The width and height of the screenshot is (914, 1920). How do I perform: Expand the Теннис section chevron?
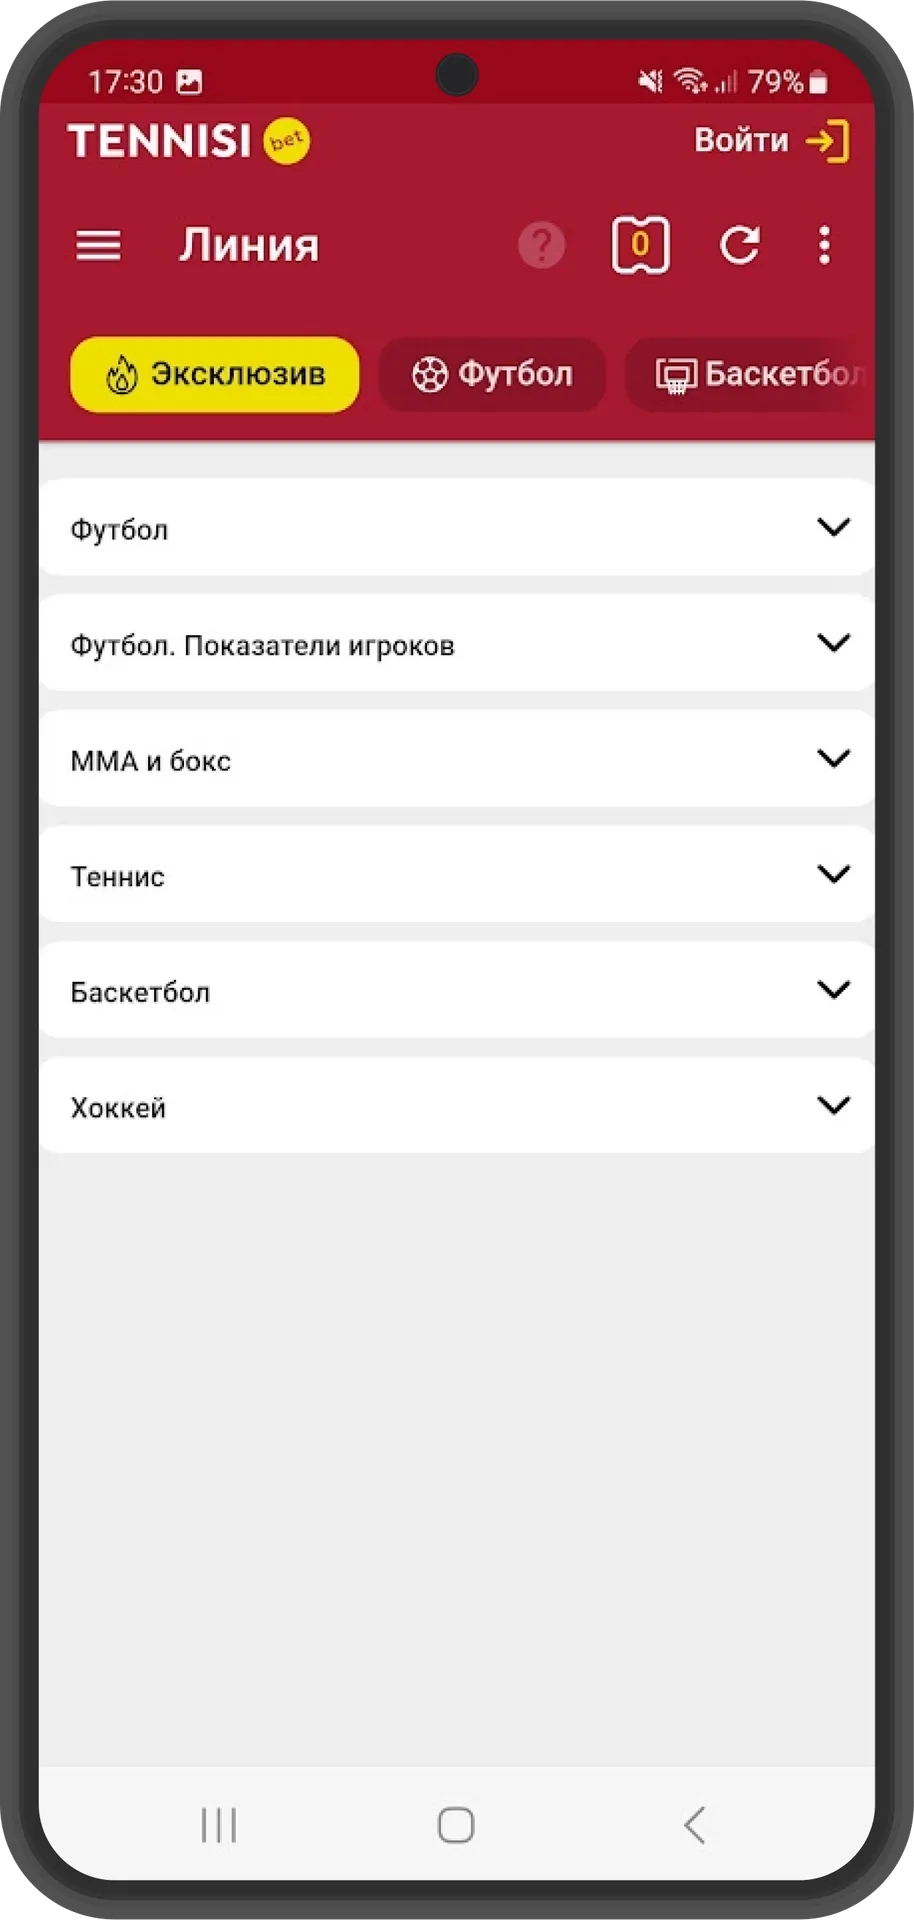coord(833,874)
